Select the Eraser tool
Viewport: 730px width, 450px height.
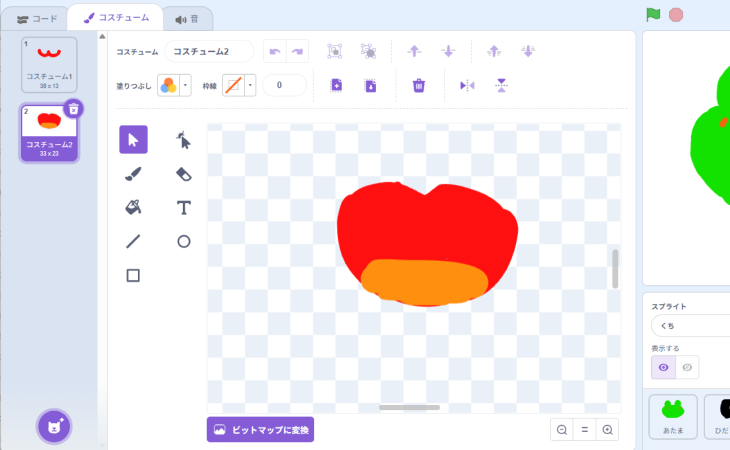tap(184, 174)
